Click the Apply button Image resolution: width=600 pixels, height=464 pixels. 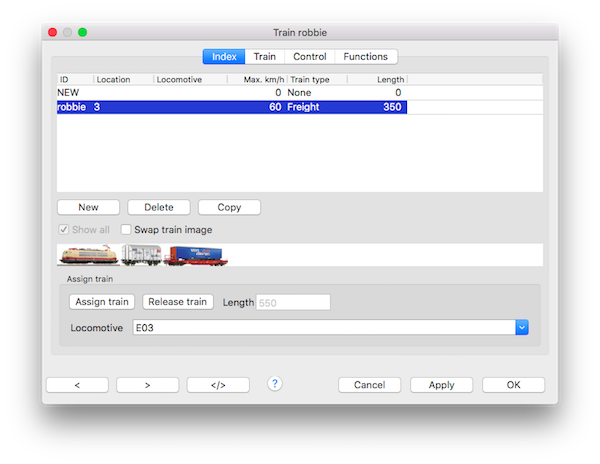(441, 385)
